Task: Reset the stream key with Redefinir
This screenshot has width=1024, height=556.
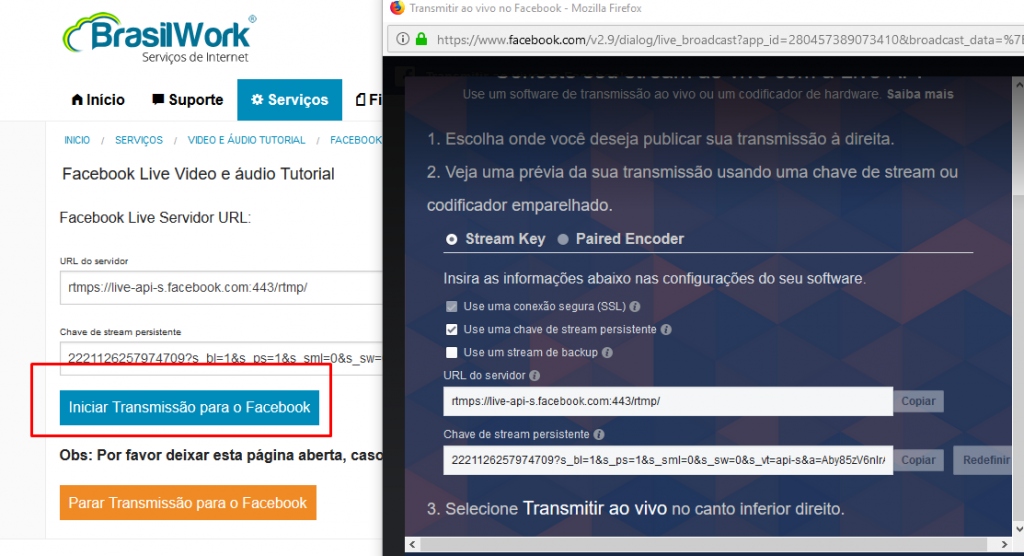Action: point(985,460)
